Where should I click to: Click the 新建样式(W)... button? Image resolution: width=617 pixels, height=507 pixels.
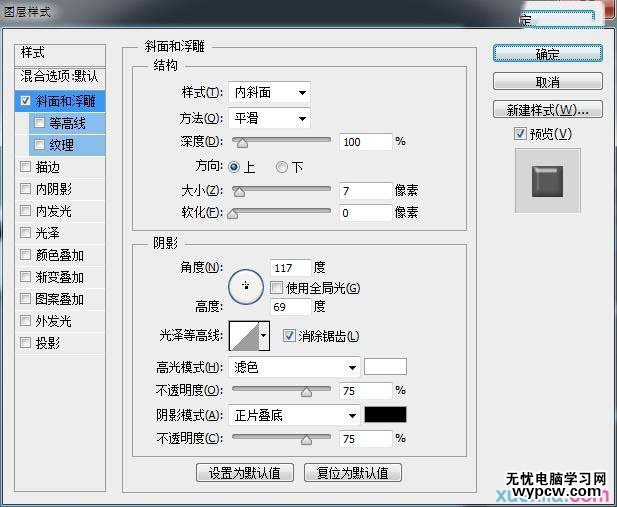point(548,110)
